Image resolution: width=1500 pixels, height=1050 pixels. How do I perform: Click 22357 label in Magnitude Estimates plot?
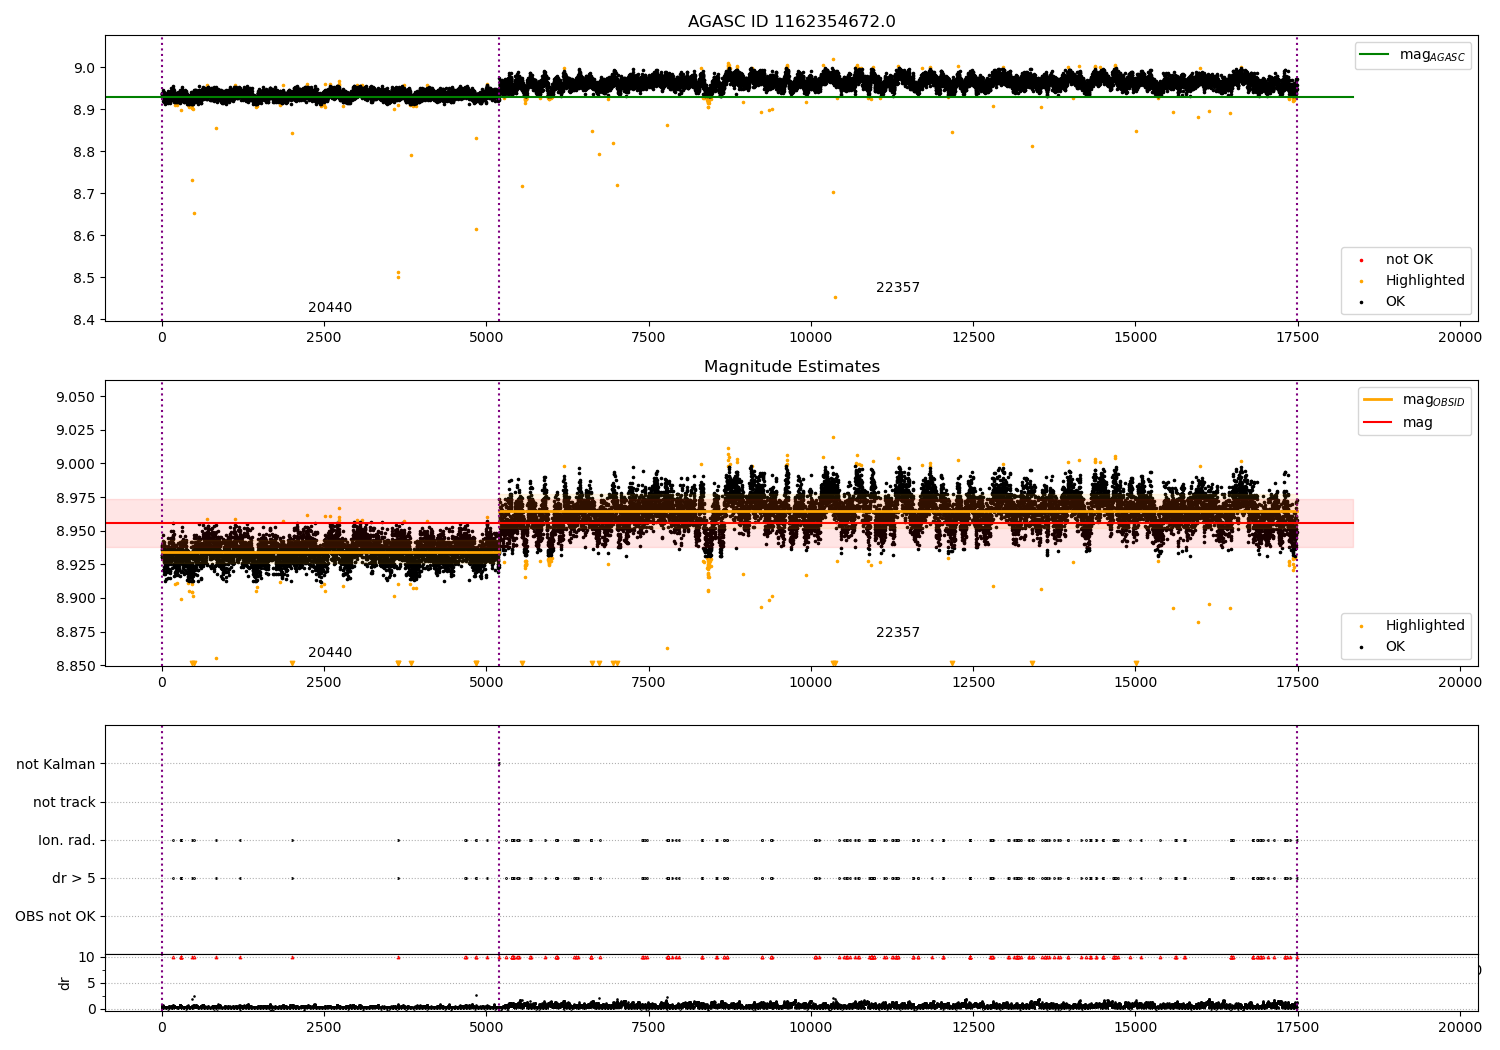pos(898,633)
